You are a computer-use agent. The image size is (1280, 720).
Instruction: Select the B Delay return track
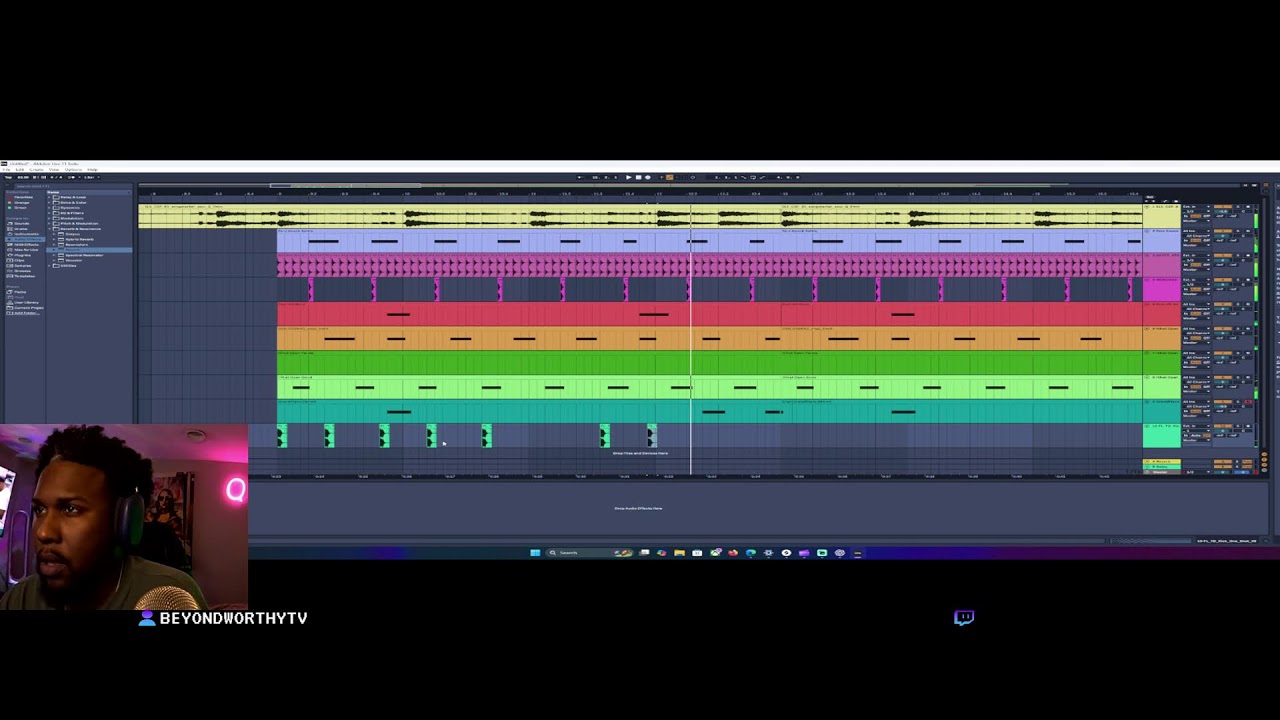click(1162, 467)
